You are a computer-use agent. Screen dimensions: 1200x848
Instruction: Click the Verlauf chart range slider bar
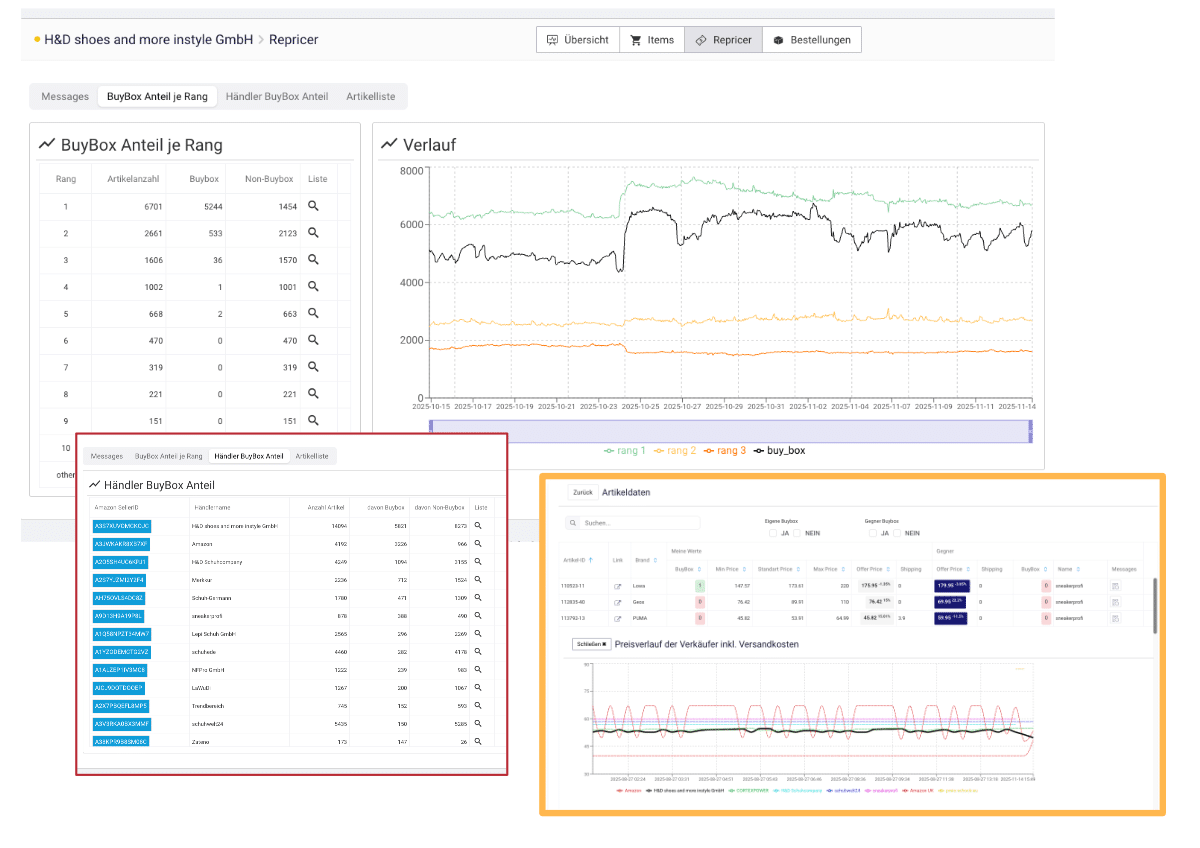coord(730,431)
